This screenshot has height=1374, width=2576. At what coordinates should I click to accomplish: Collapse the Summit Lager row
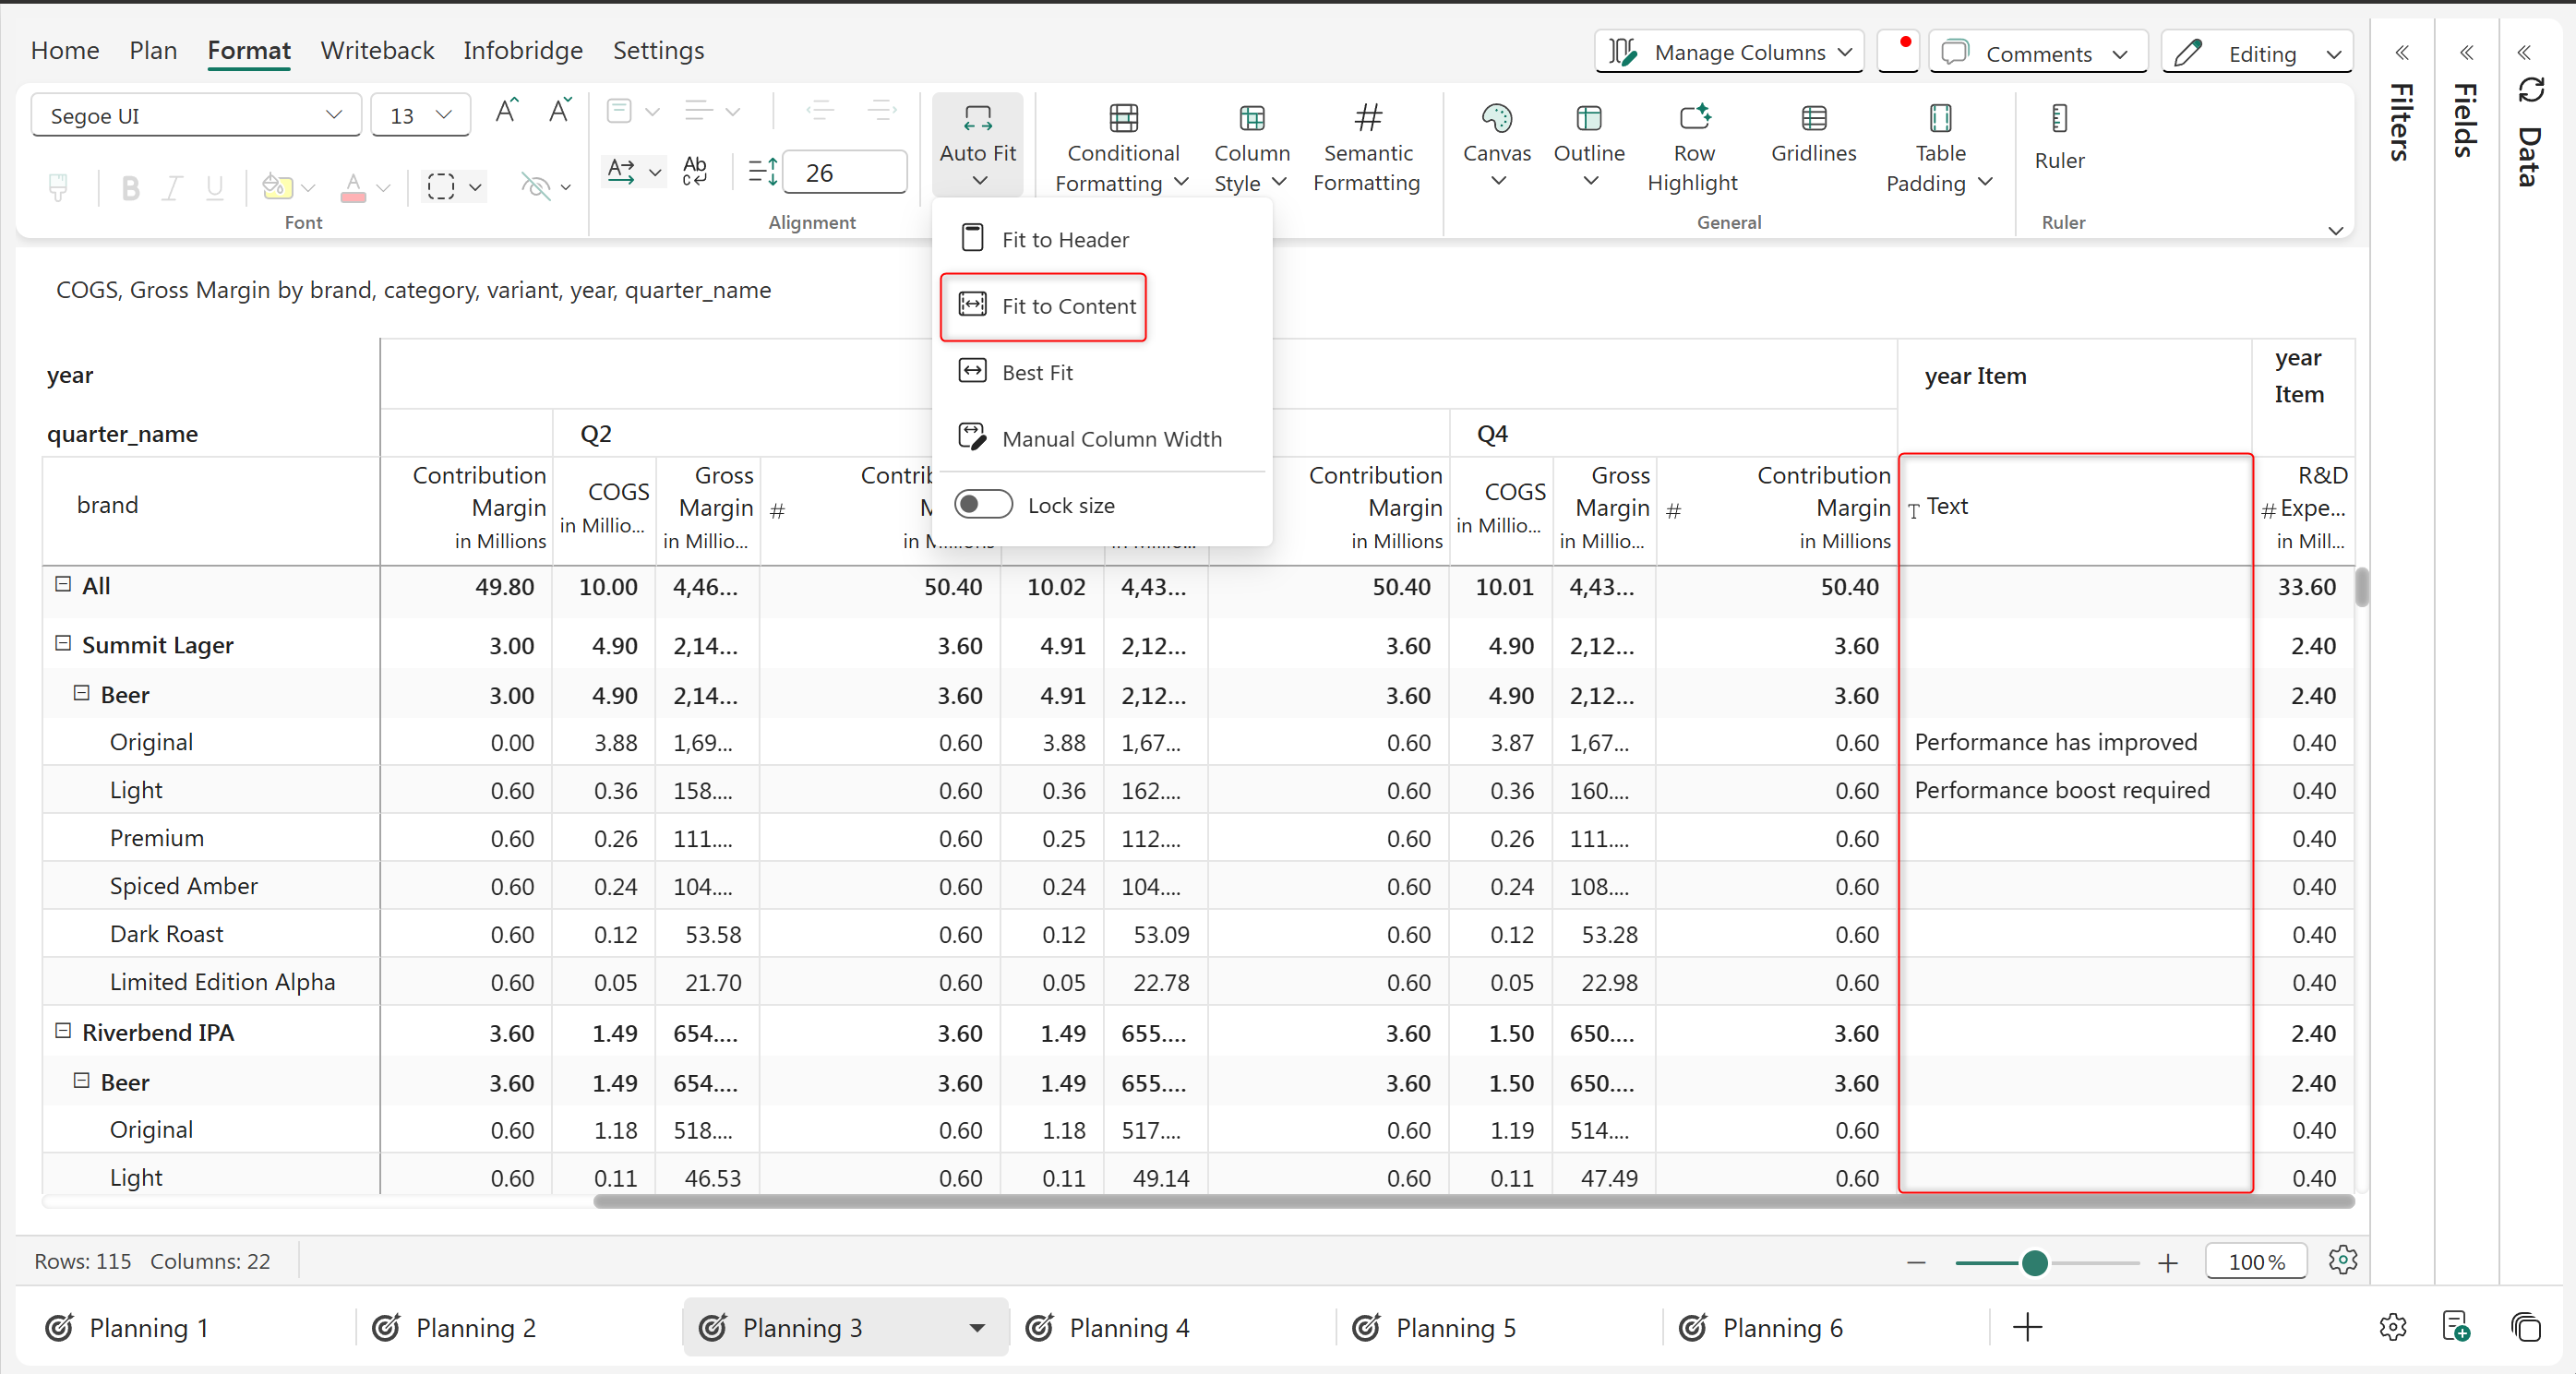[63, 644]
